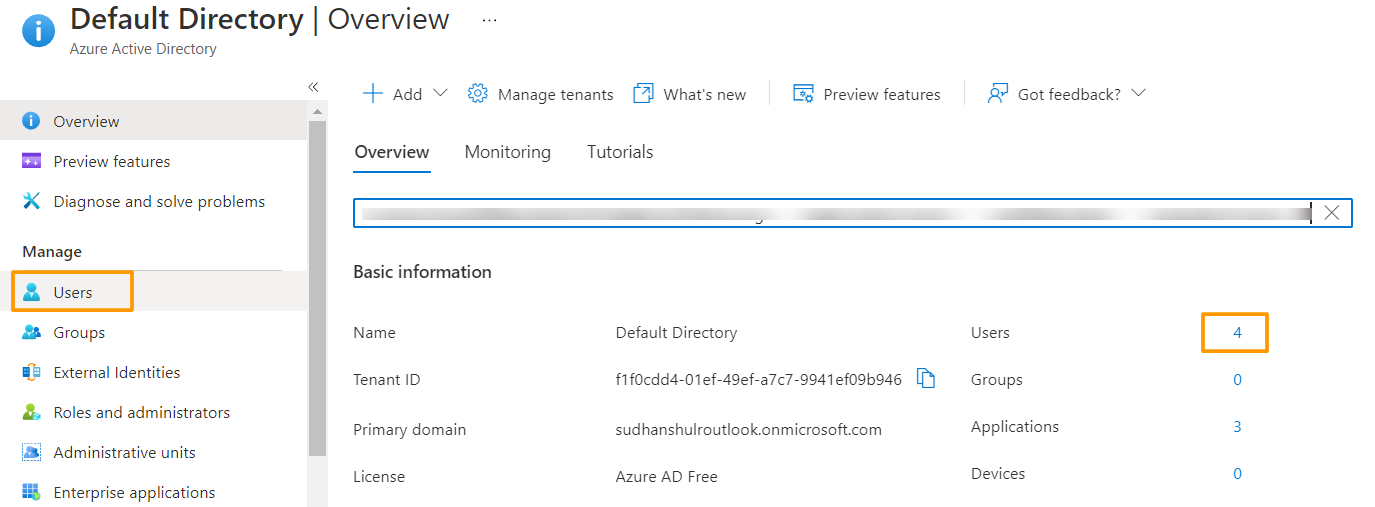Click the Preview features sidebar icon

(31, 161)
